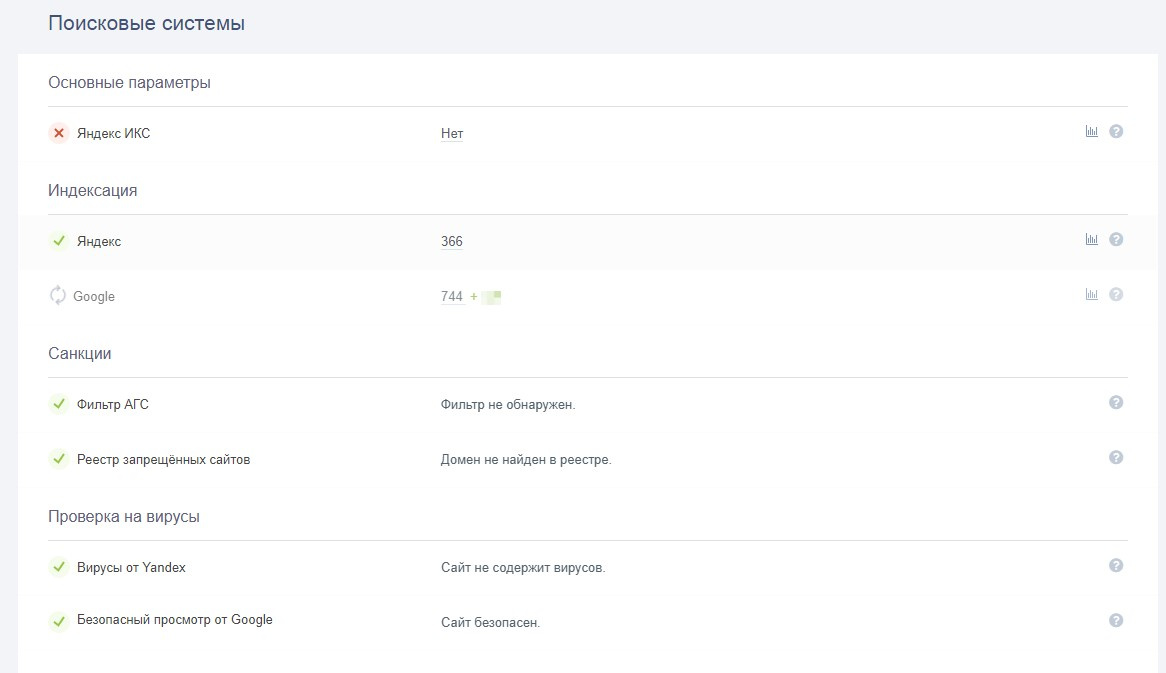Viewport: 1166px width, 673px height.
Task: Show help for Яндекс ИКС
Action: [1116, 131]
